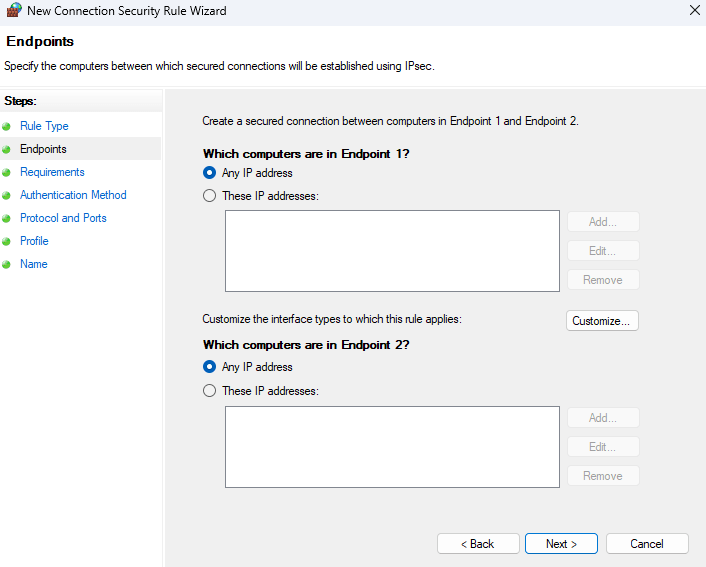Image resolution: width=706 pixels, height=567 pixels.
Task: Click the green bullet beside Protocol and Ports
Action: point(6,219)
